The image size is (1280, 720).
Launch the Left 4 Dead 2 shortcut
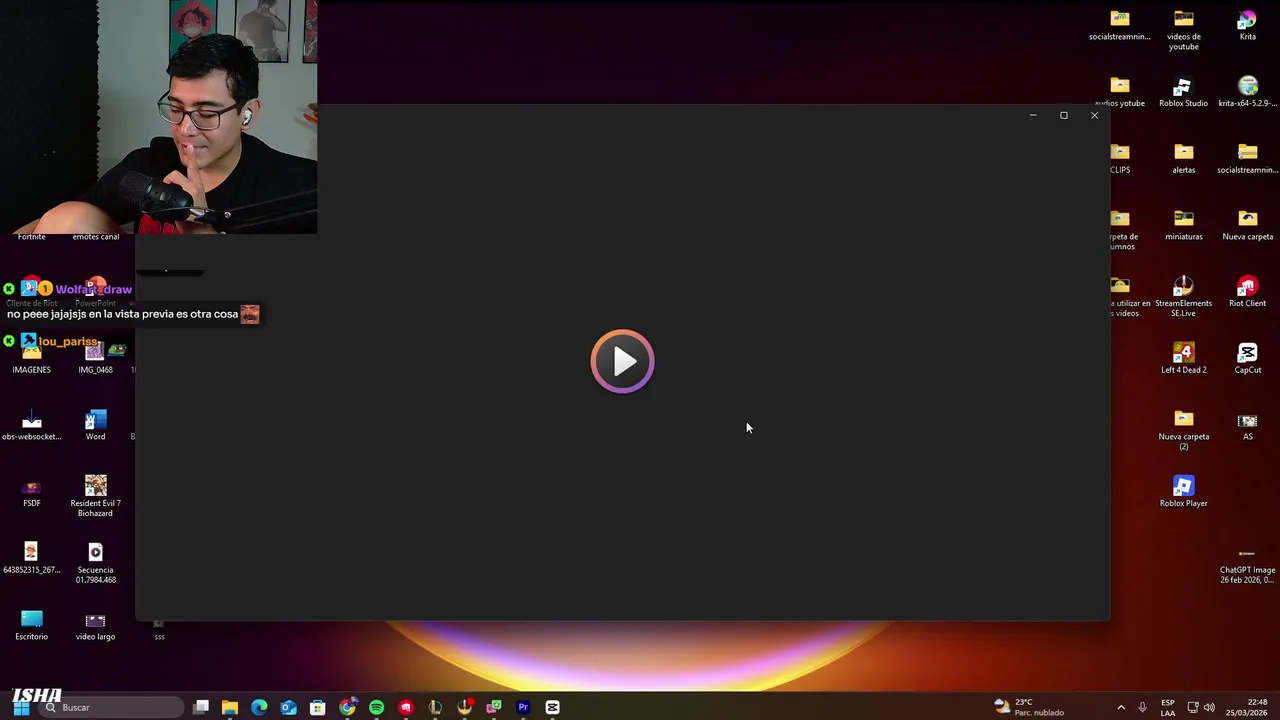click(1183, 359)
